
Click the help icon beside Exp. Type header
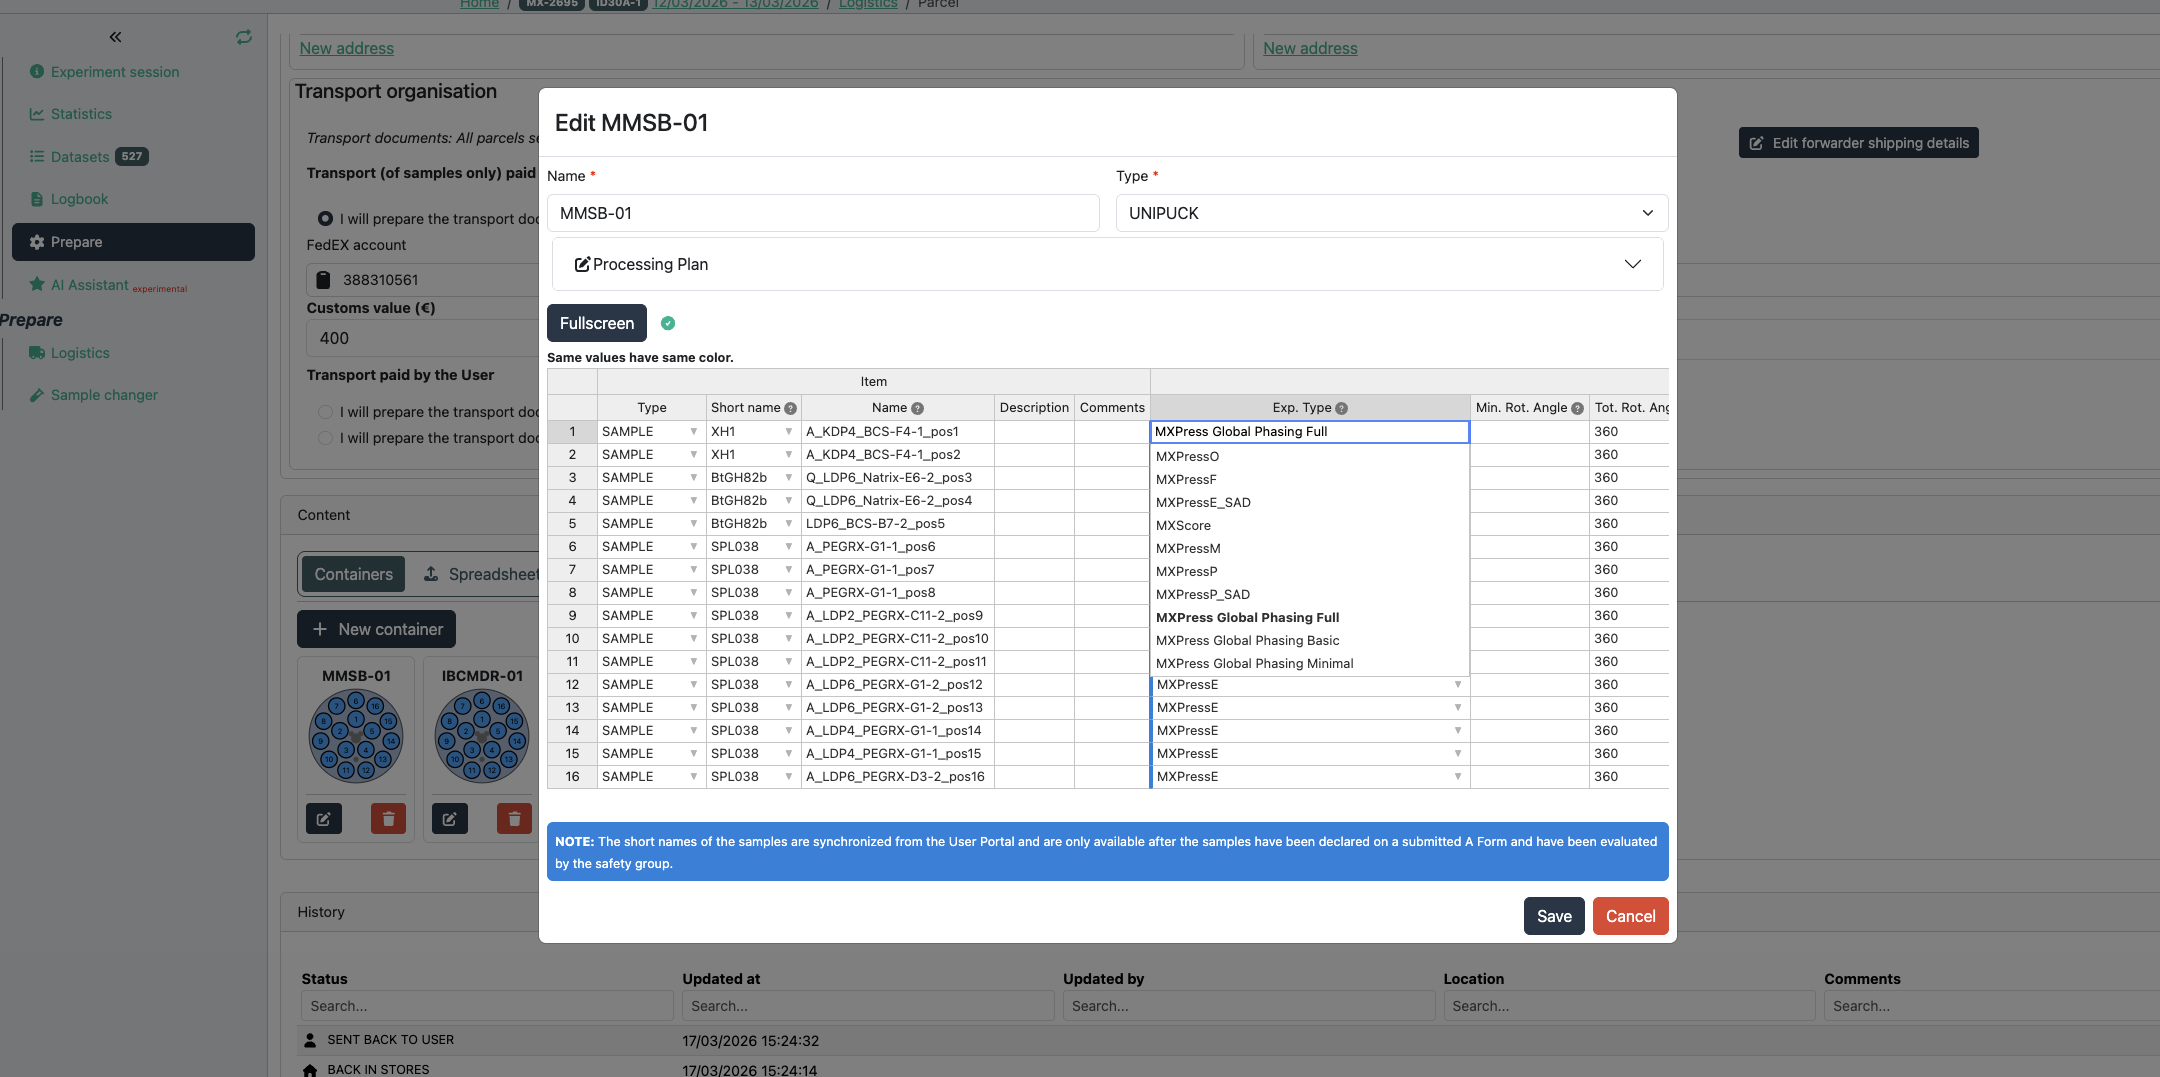tap(1341, 407)
